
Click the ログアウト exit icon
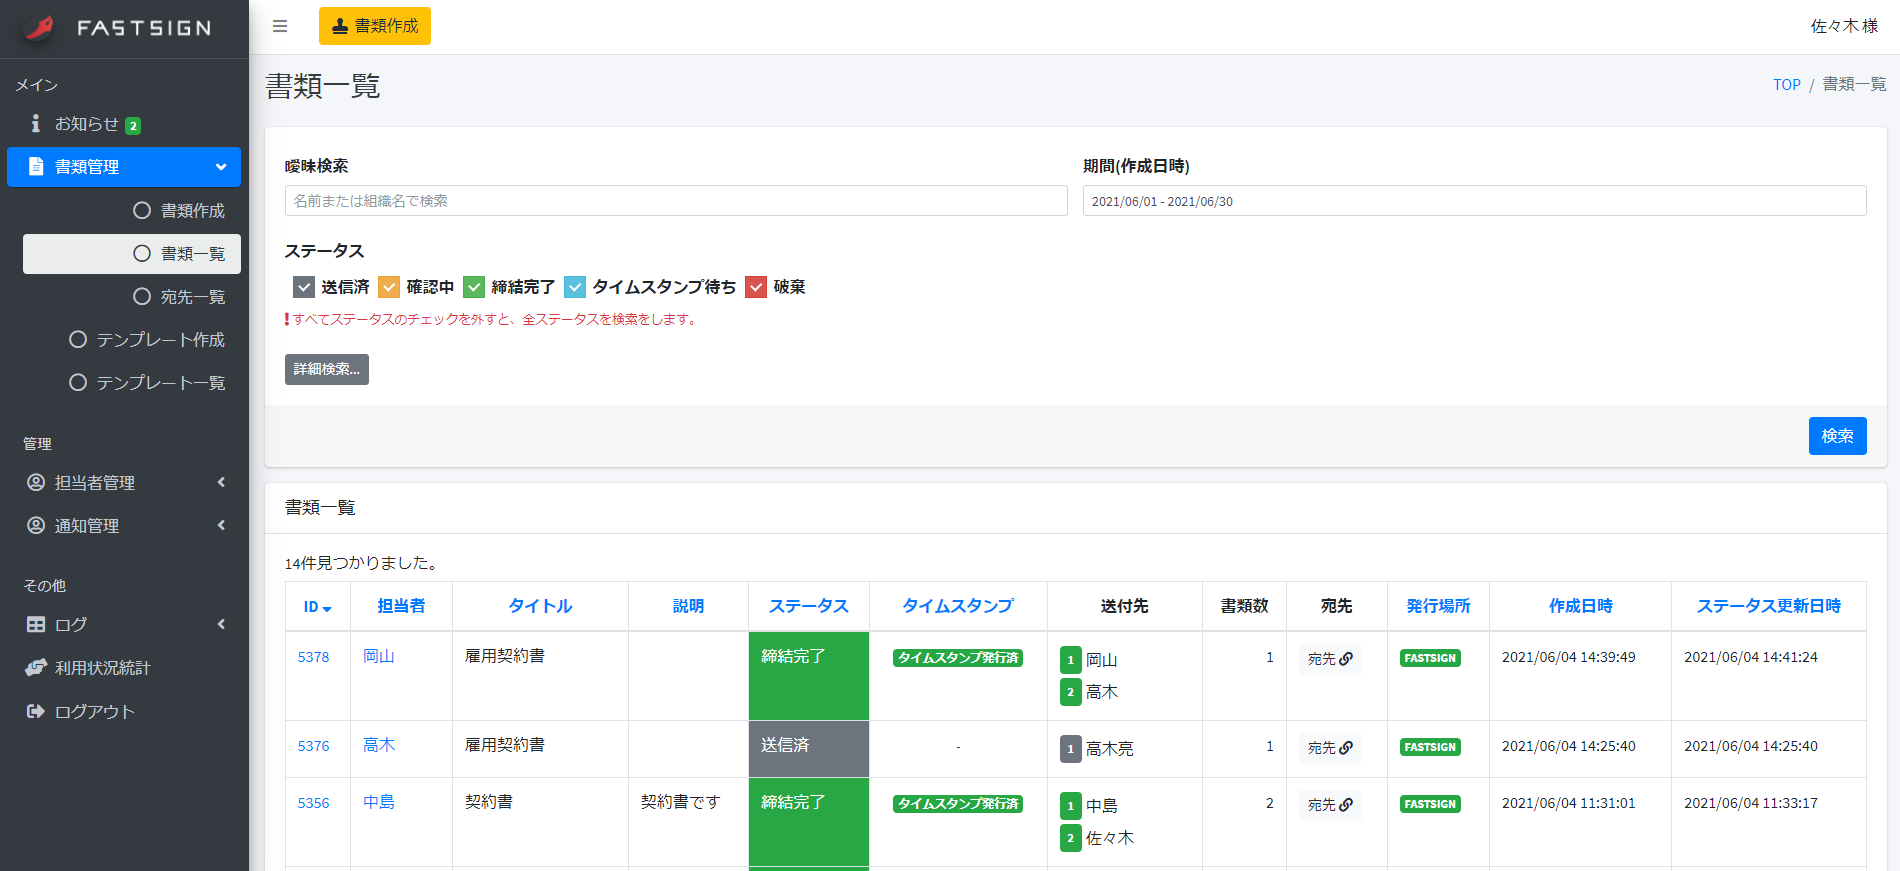36,712
